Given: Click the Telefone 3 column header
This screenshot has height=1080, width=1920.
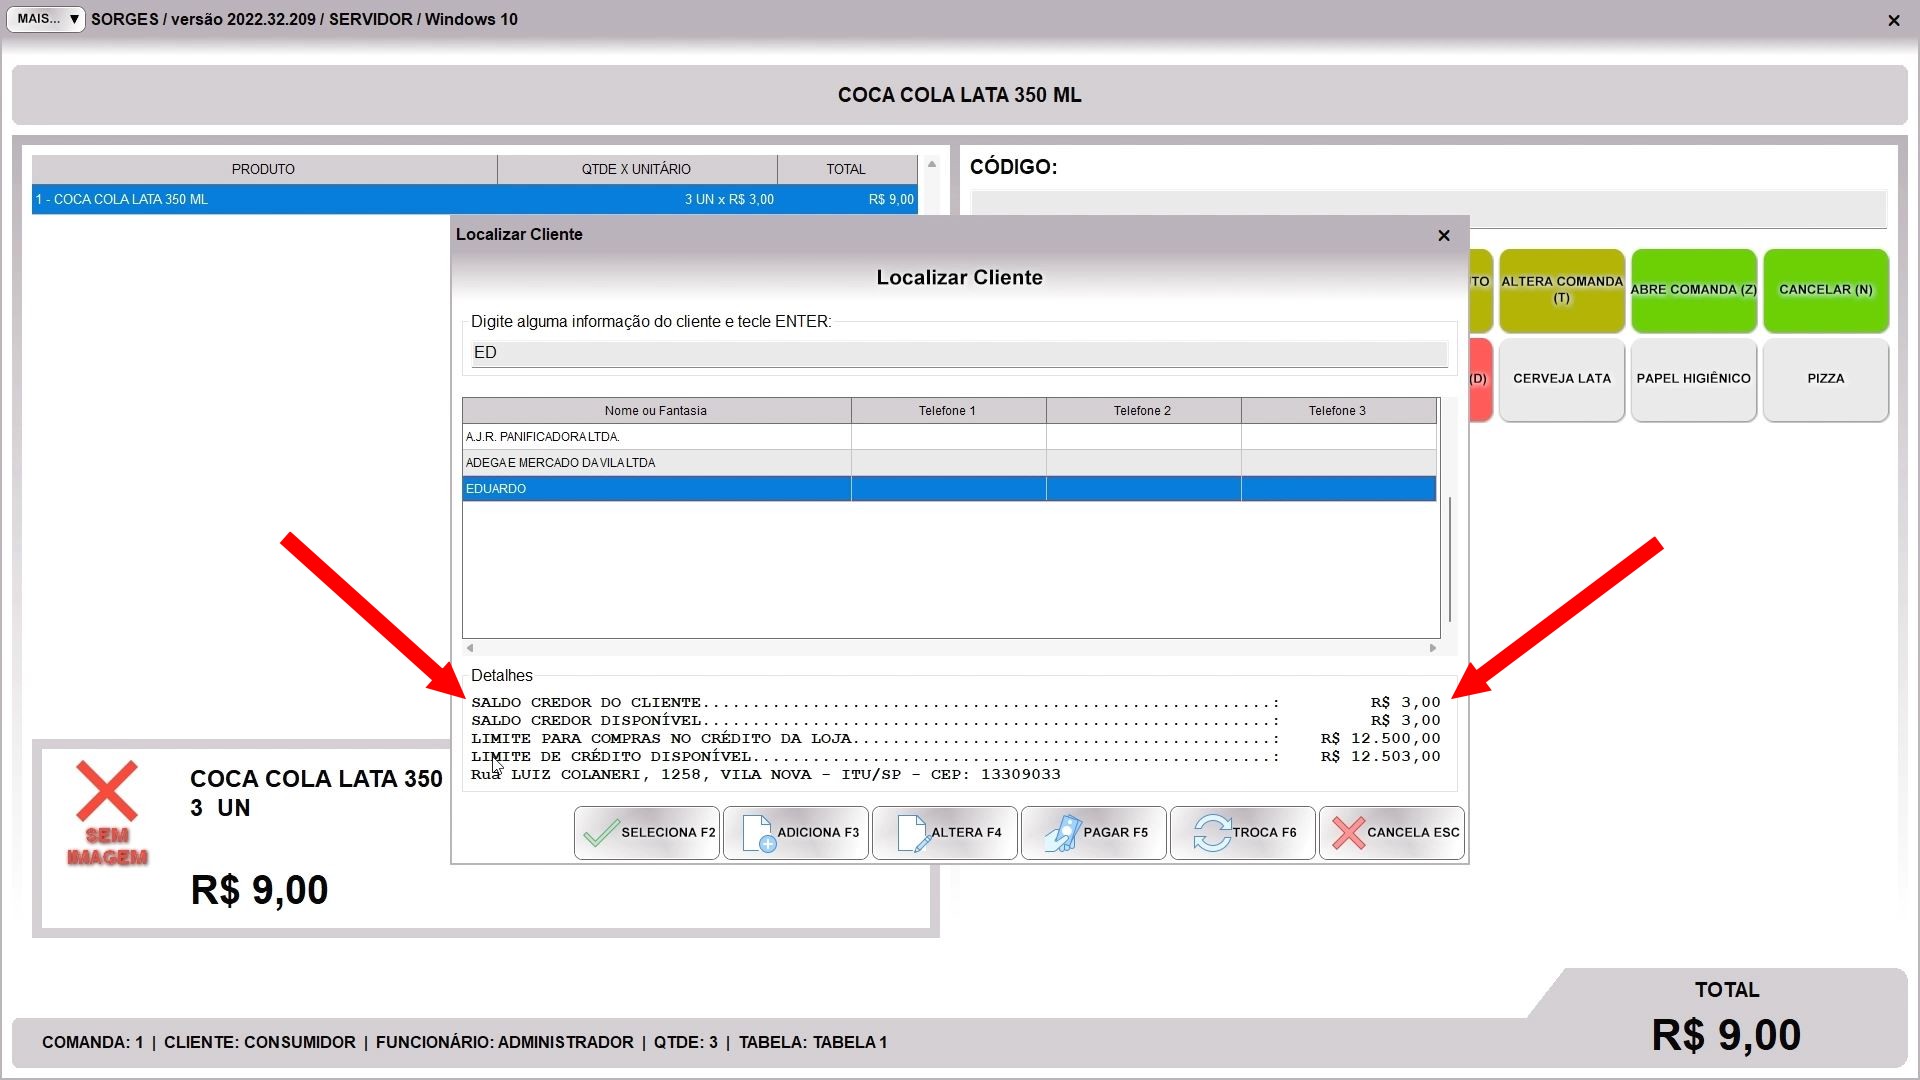Looking at the screenshot, I should point(1338,411).
